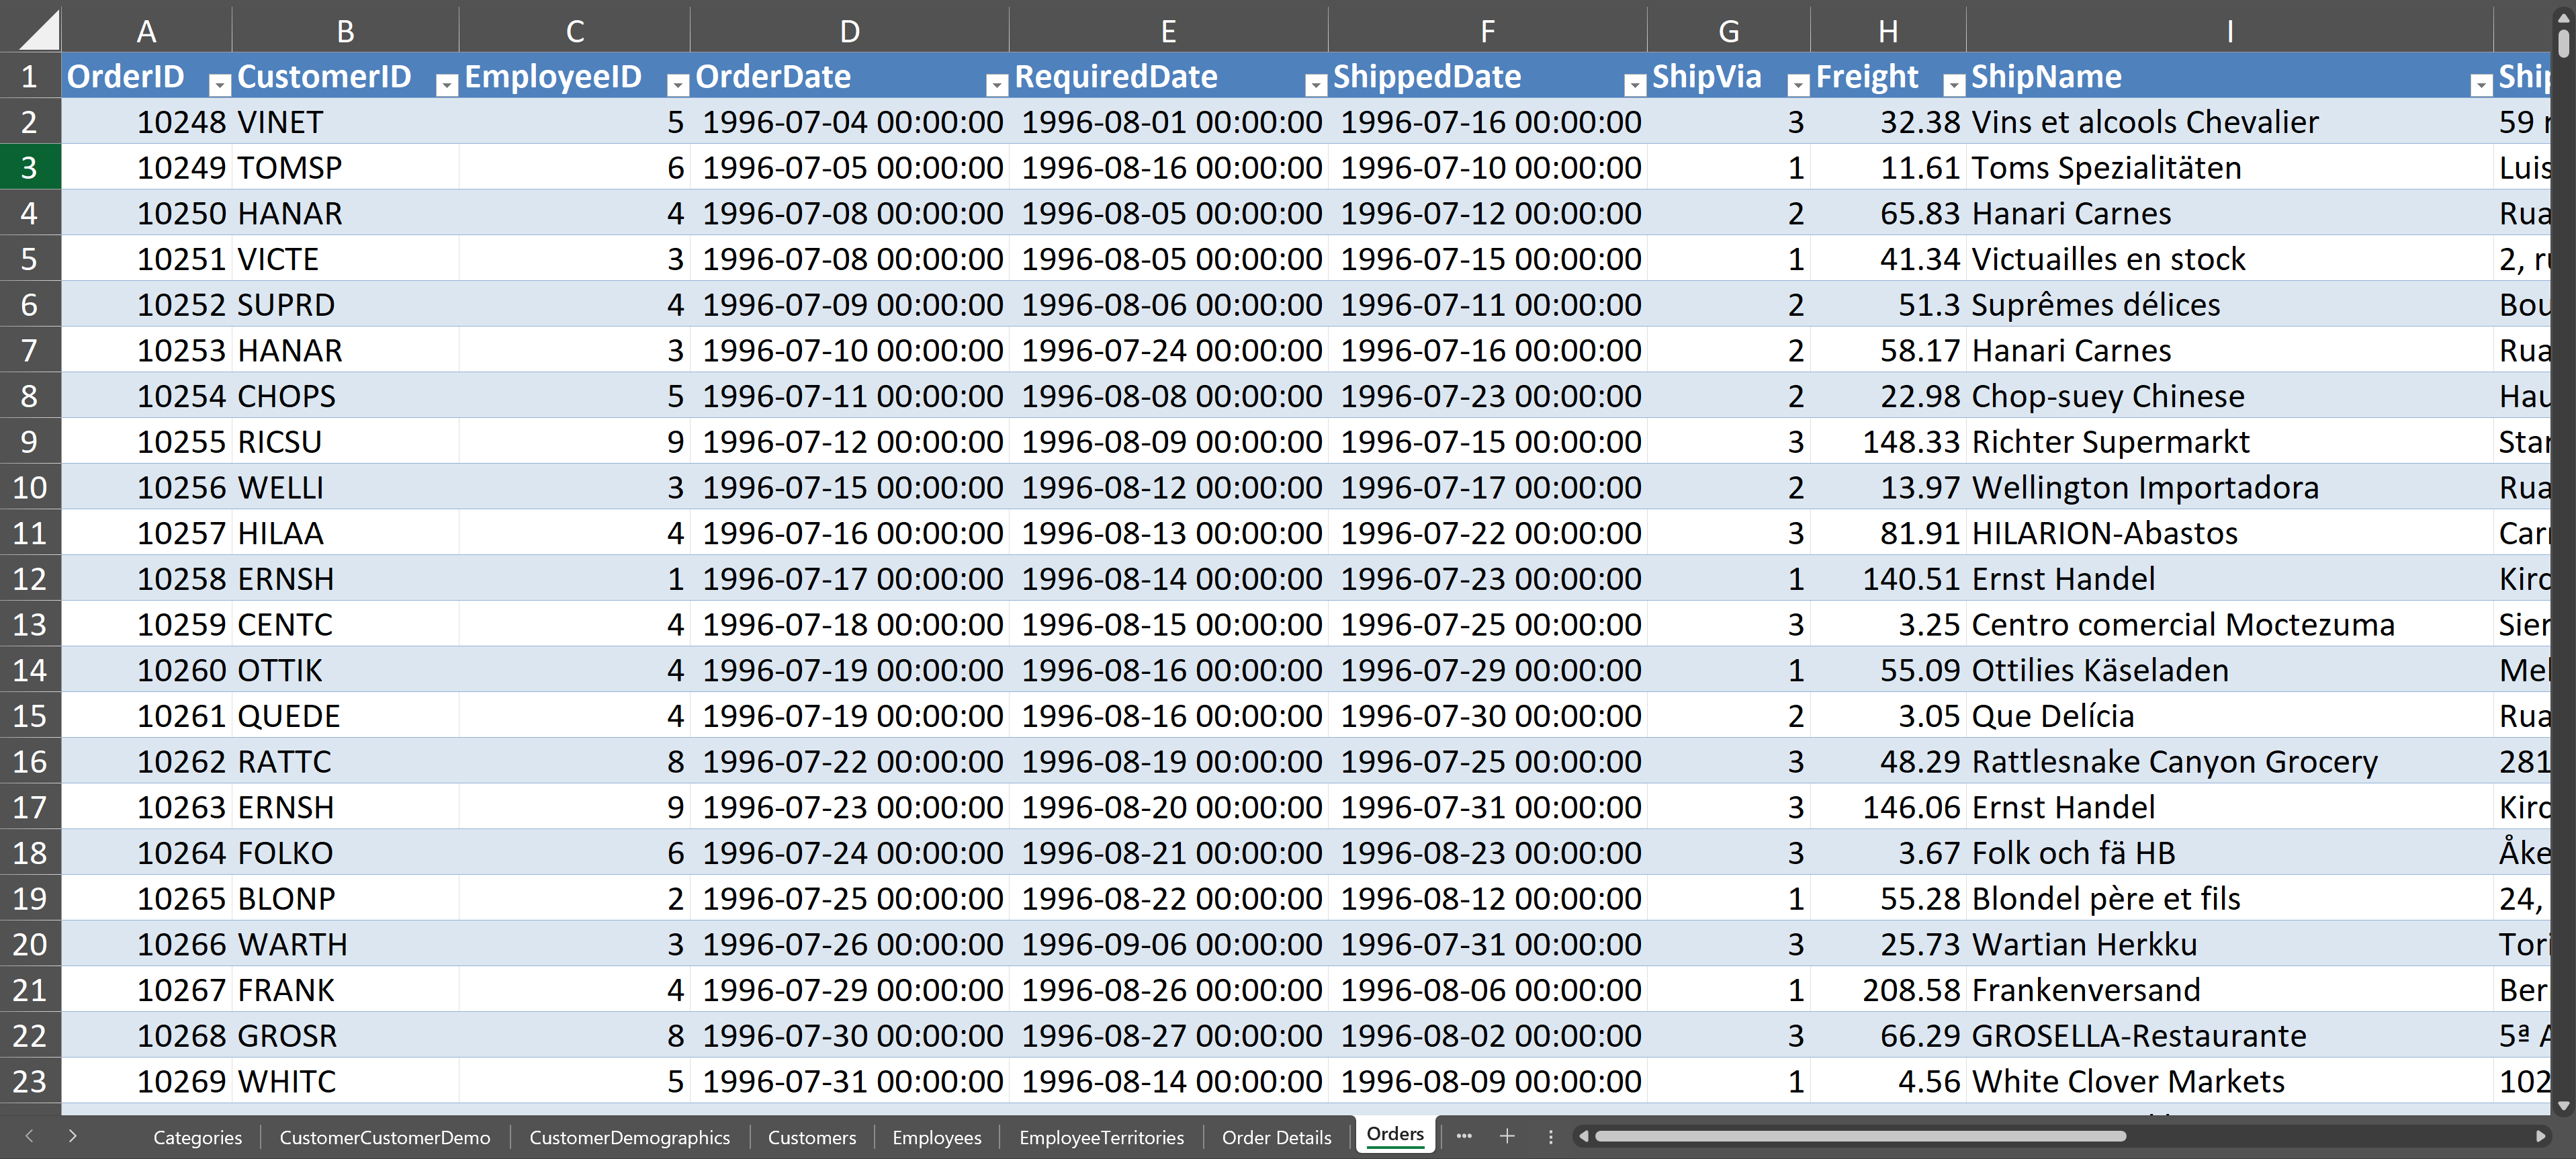
Task: Click the vertical ellipsis options icon
Action: (1551, 1136)
